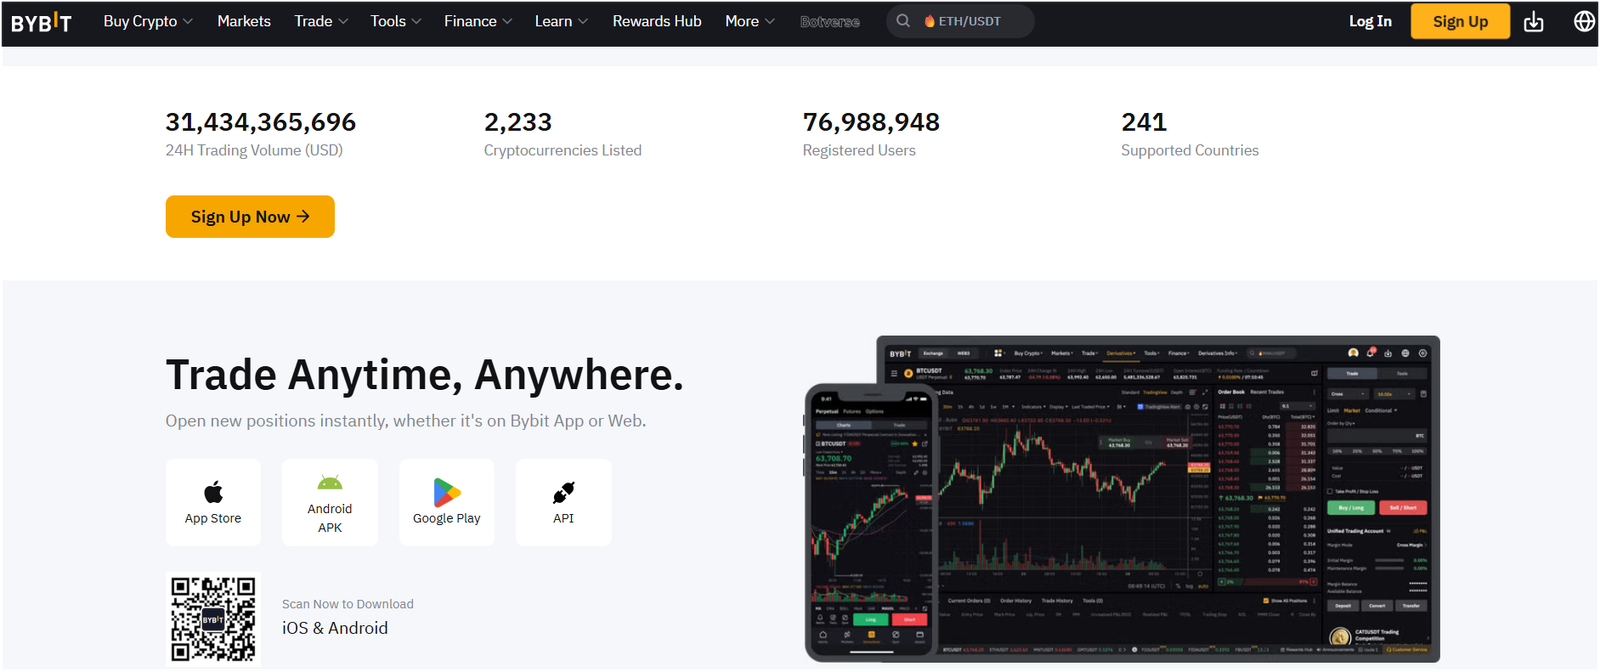The height and width of the screenshot is (672, 1600).
Task: Click the mobile phone app preview image
Action: coord(871,521)
